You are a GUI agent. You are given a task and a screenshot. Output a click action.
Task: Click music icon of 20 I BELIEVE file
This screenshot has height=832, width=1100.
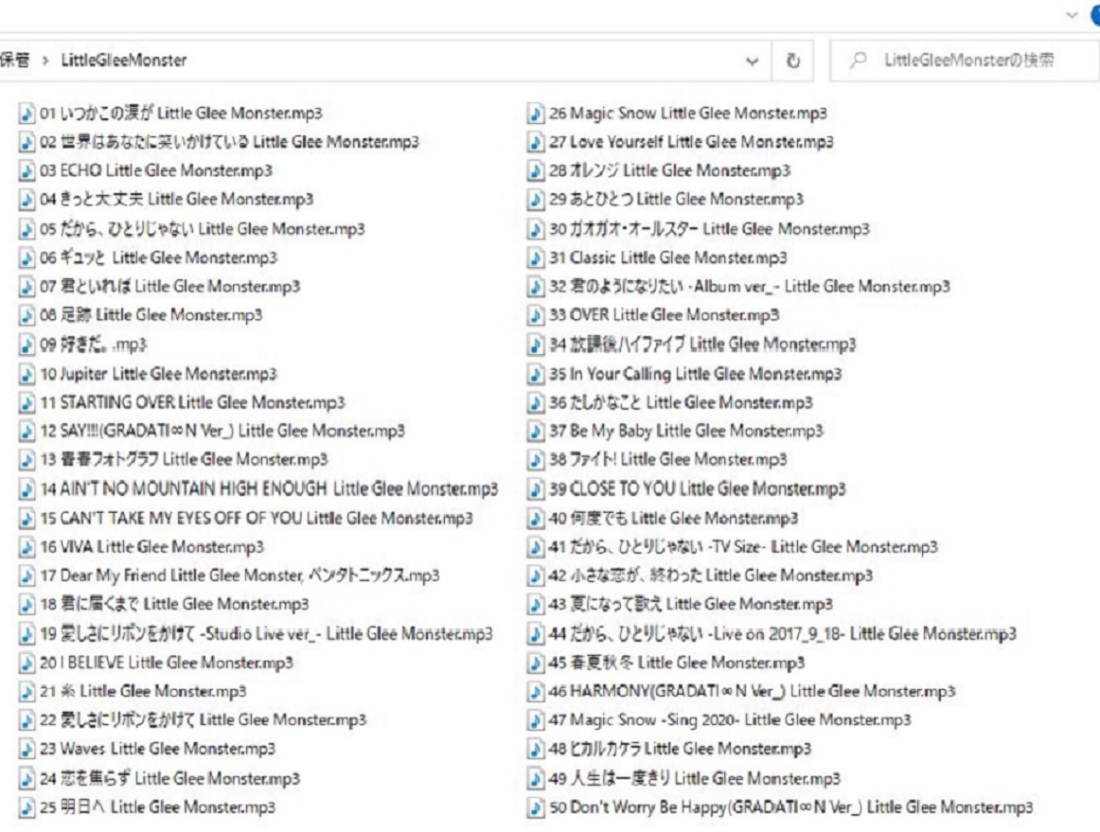tap(27, 663)
